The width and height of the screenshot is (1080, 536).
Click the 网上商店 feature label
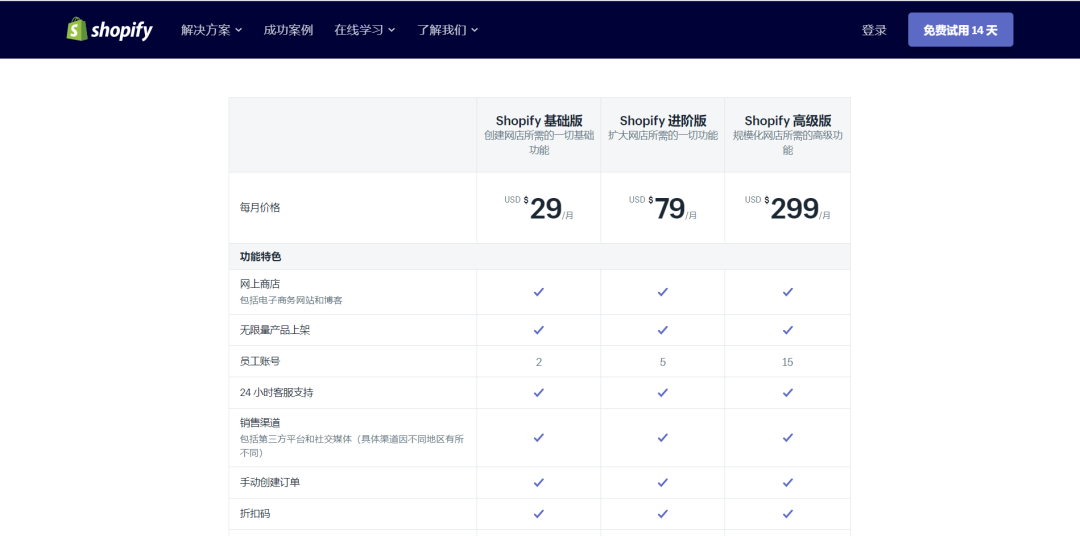[x=260, y=284]
